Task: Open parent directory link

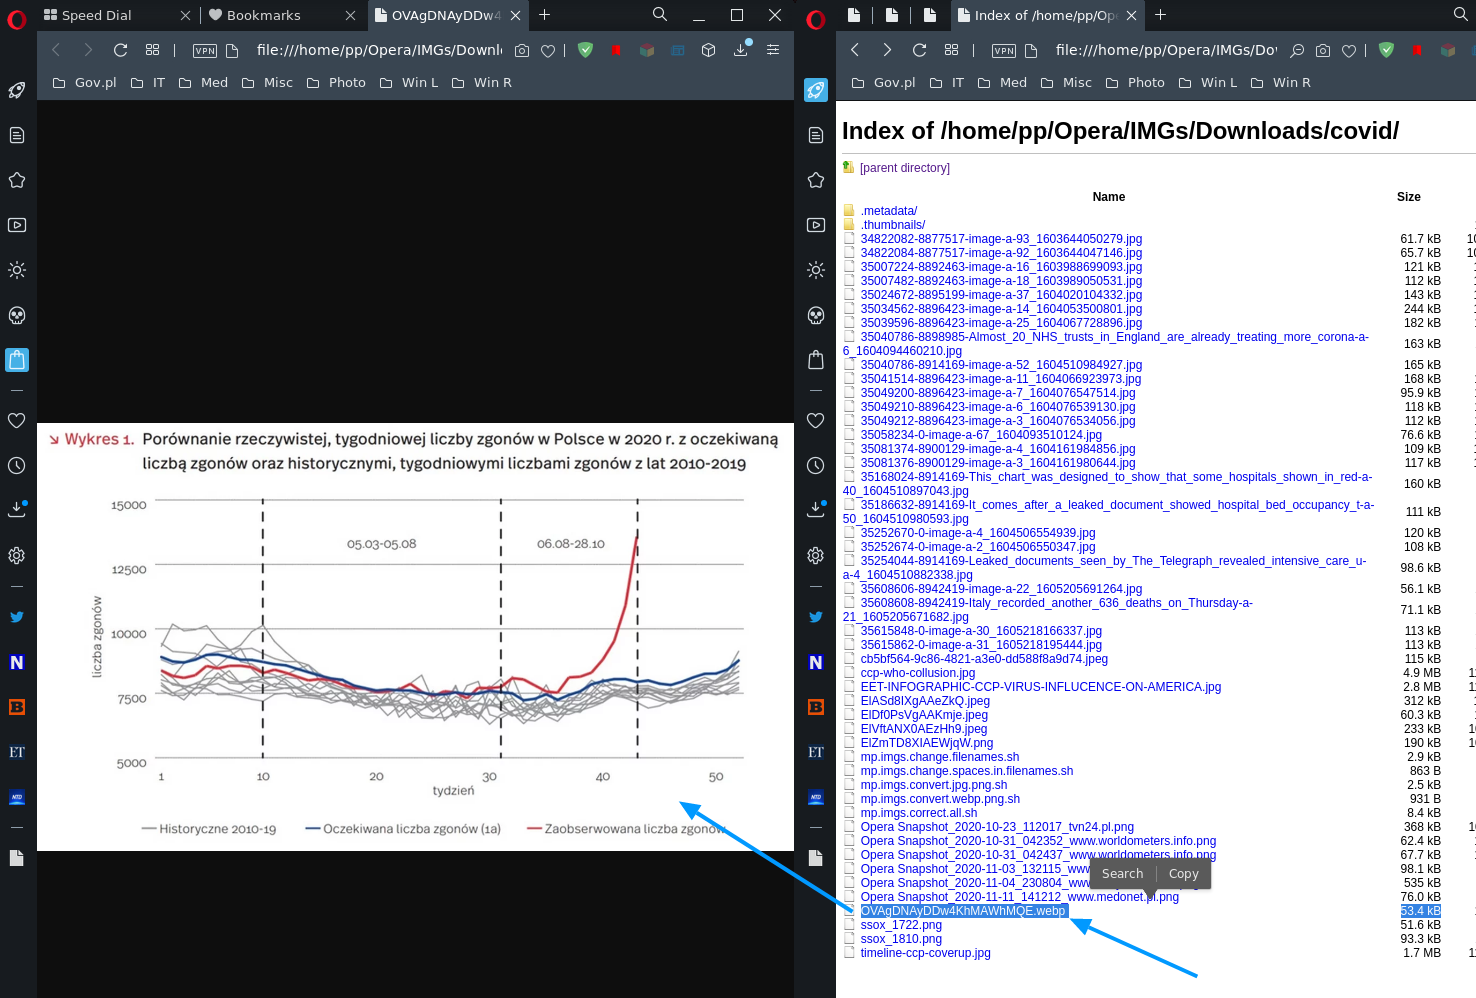Action: pos(905,168)
